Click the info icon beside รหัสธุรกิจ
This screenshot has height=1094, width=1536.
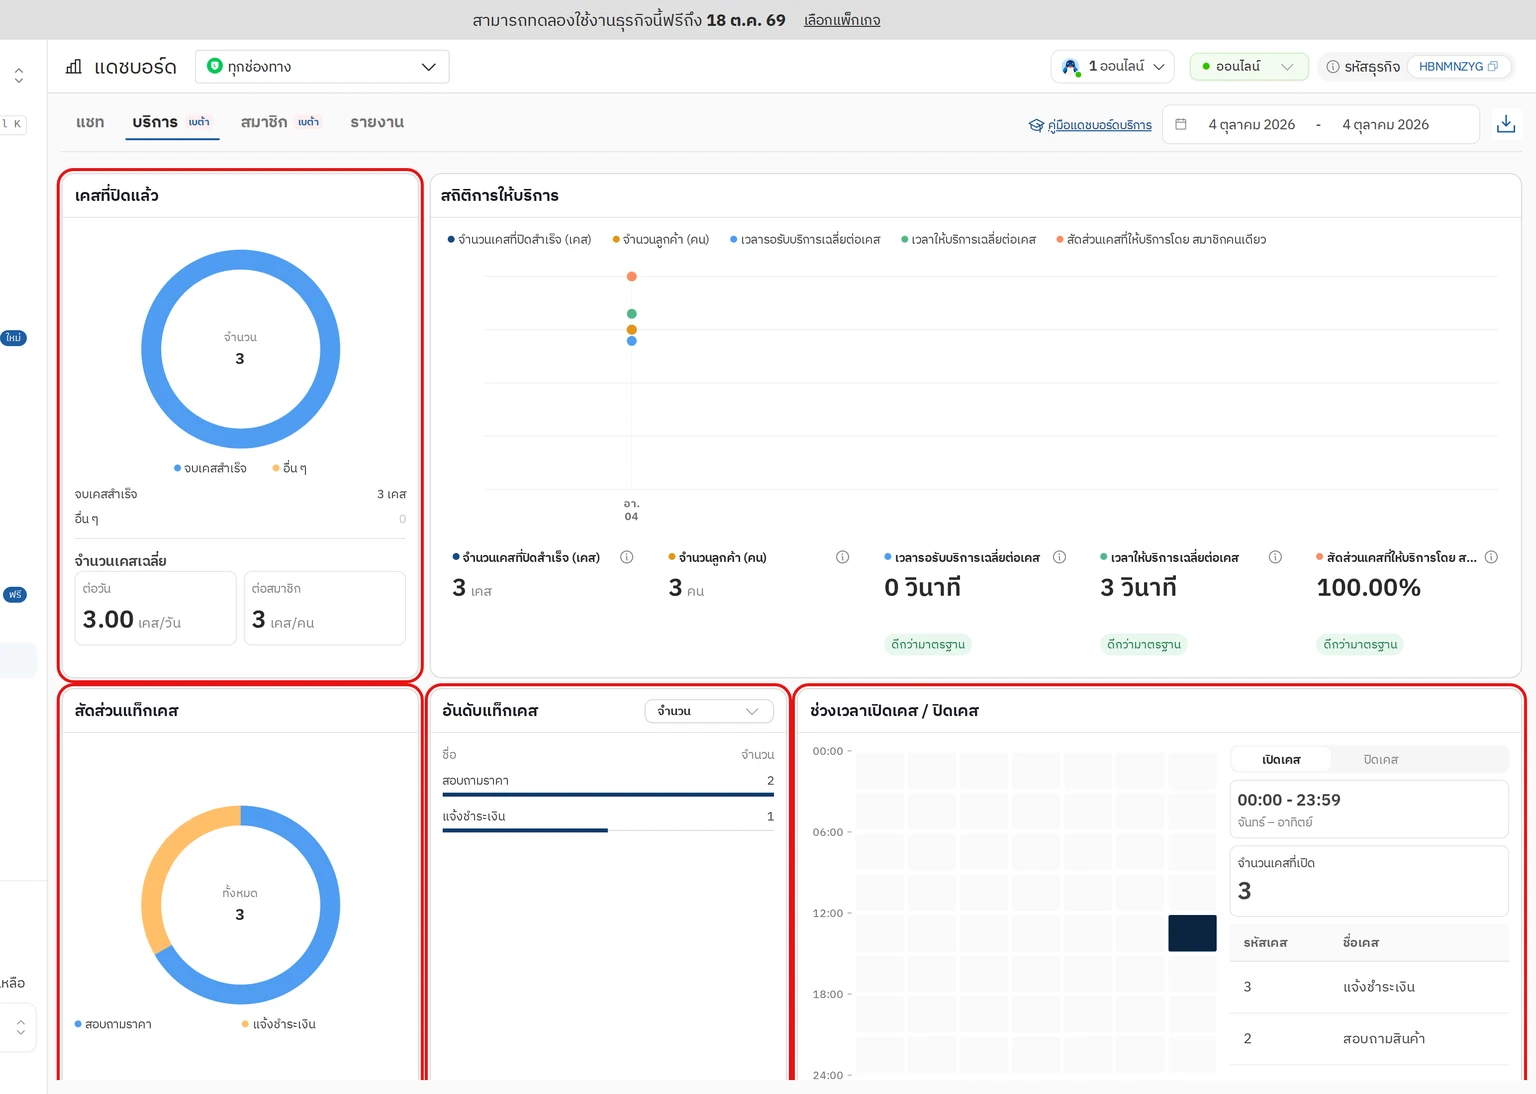click(x=1332, y=67)
